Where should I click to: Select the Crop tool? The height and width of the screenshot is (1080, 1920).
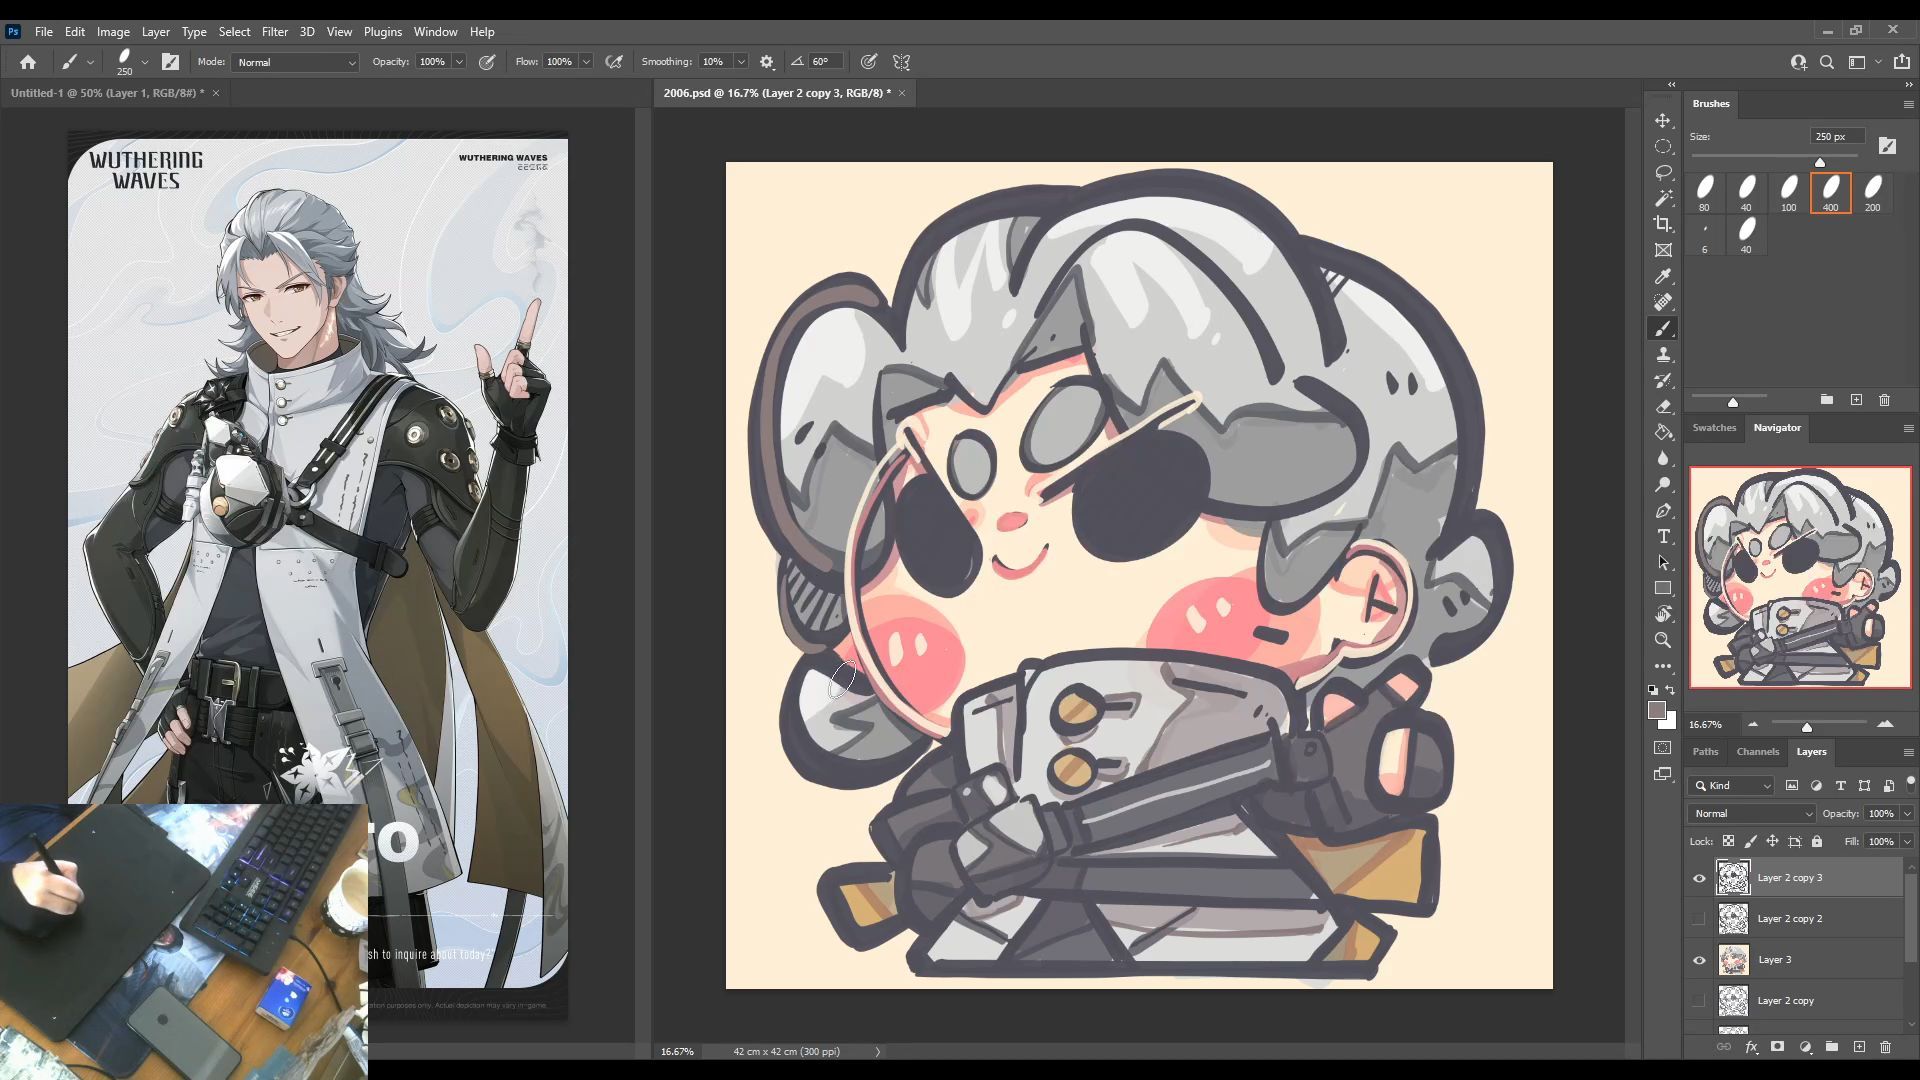pyautogui.click(x=1663, y=224)
